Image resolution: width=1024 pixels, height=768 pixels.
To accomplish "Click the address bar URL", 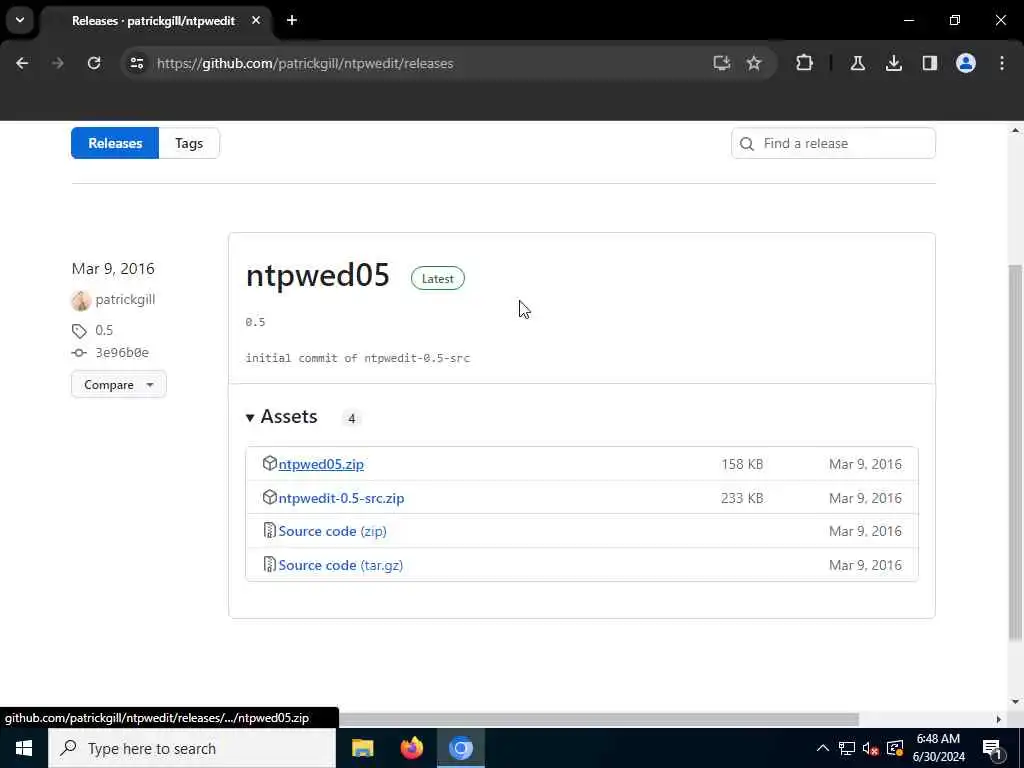I will (305, 63).
